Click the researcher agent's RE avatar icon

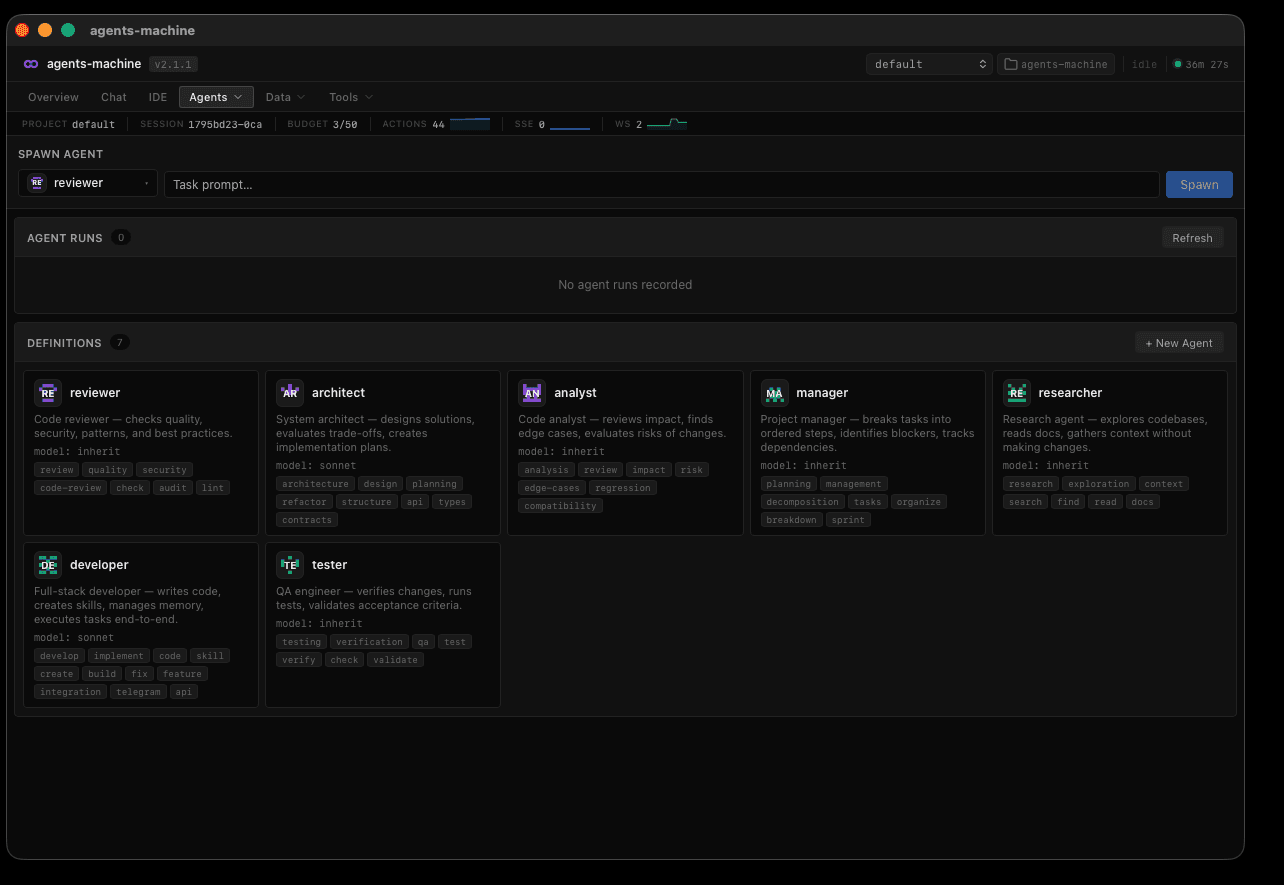pos(1017,392)
